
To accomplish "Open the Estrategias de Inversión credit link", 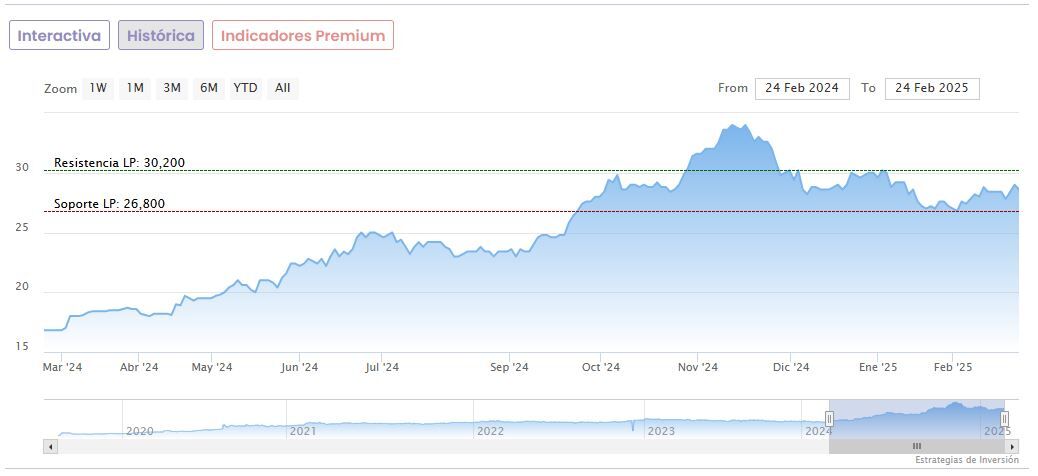I will click(966, 461).
